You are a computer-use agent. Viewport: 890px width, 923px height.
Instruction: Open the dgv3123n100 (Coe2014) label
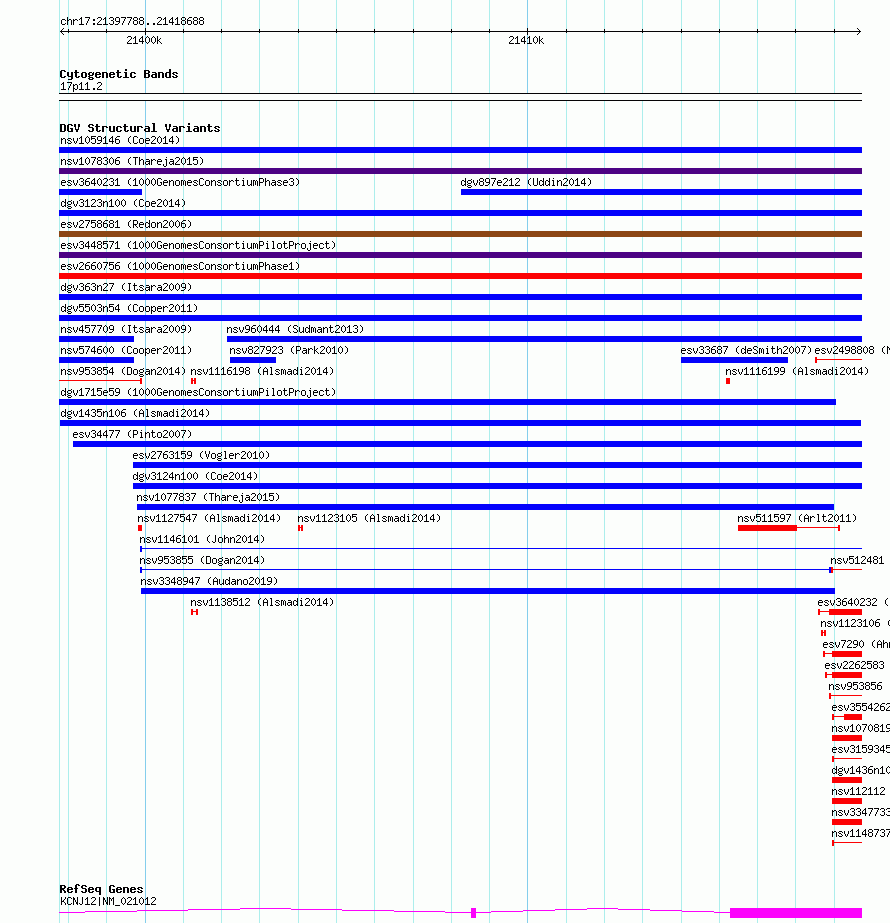pos(123,203)
